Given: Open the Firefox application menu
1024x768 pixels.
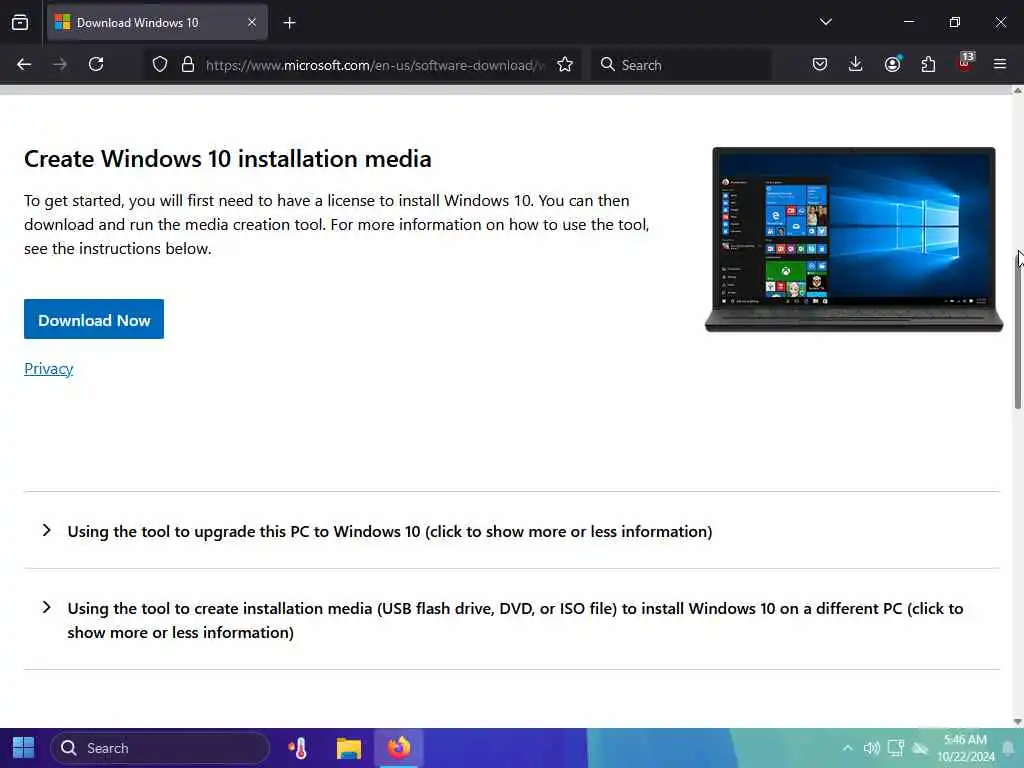Looking at the screenshot, I should tap(1000, 64).
